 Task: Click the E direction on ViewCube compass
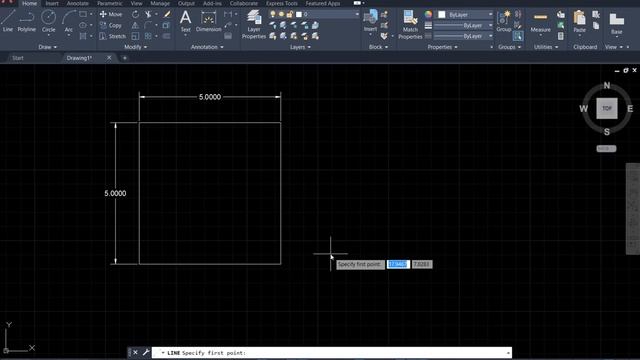point(630,109)
